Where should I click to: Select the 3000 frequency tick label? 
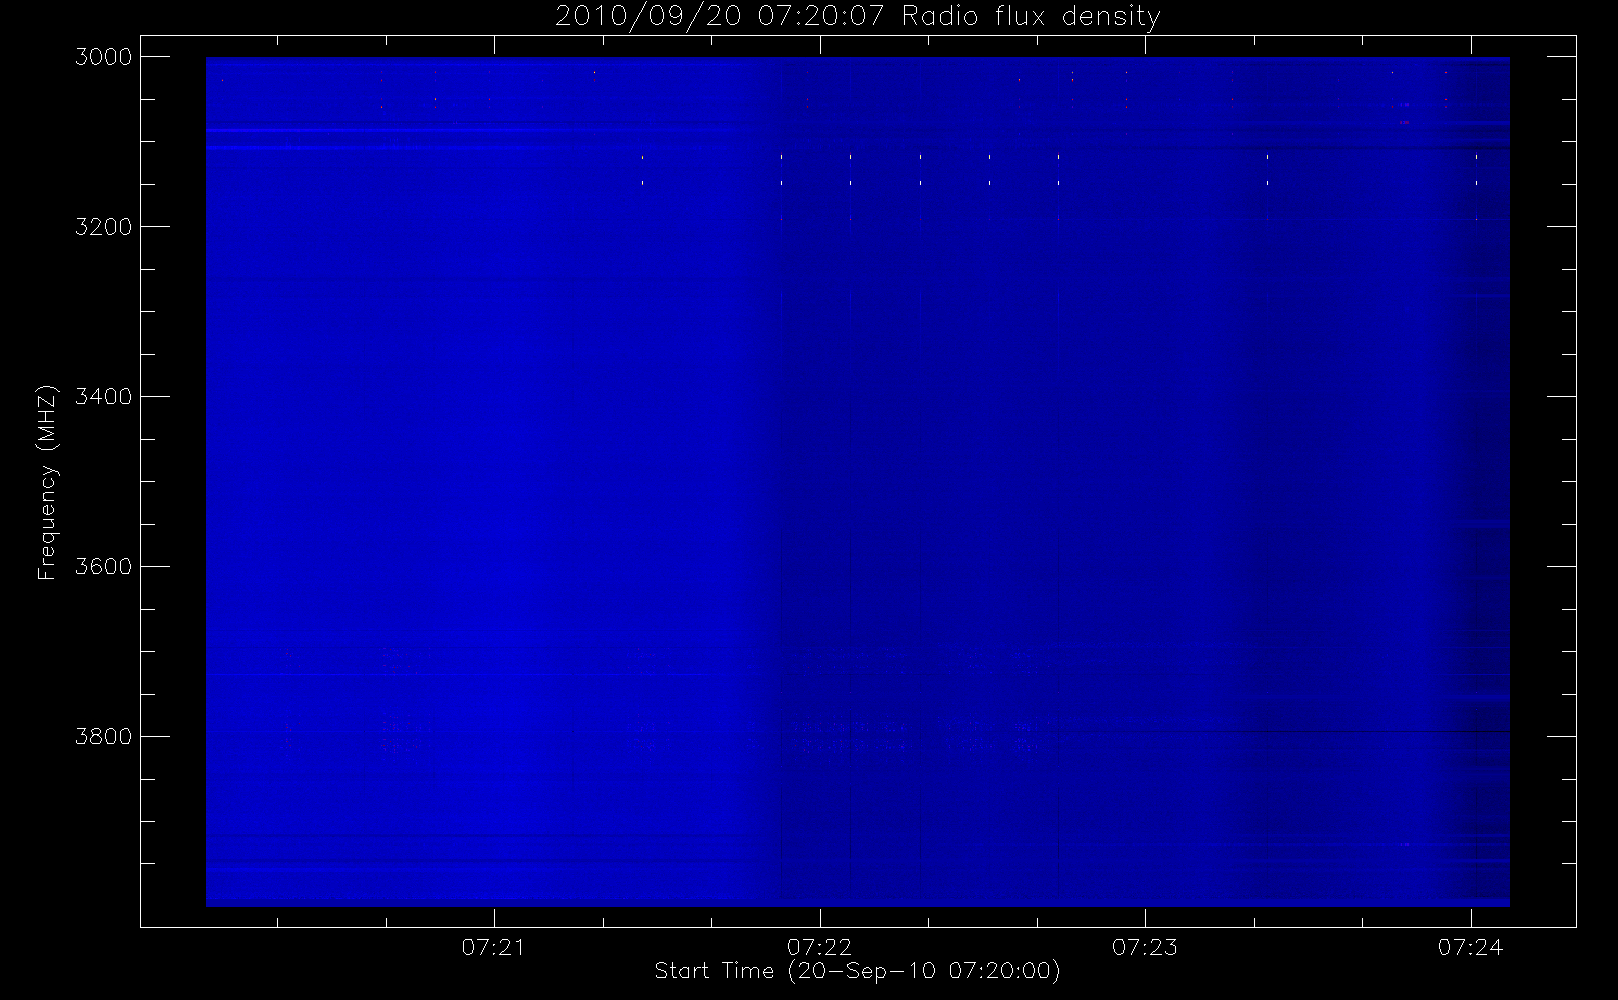click(x=104, y=57)
